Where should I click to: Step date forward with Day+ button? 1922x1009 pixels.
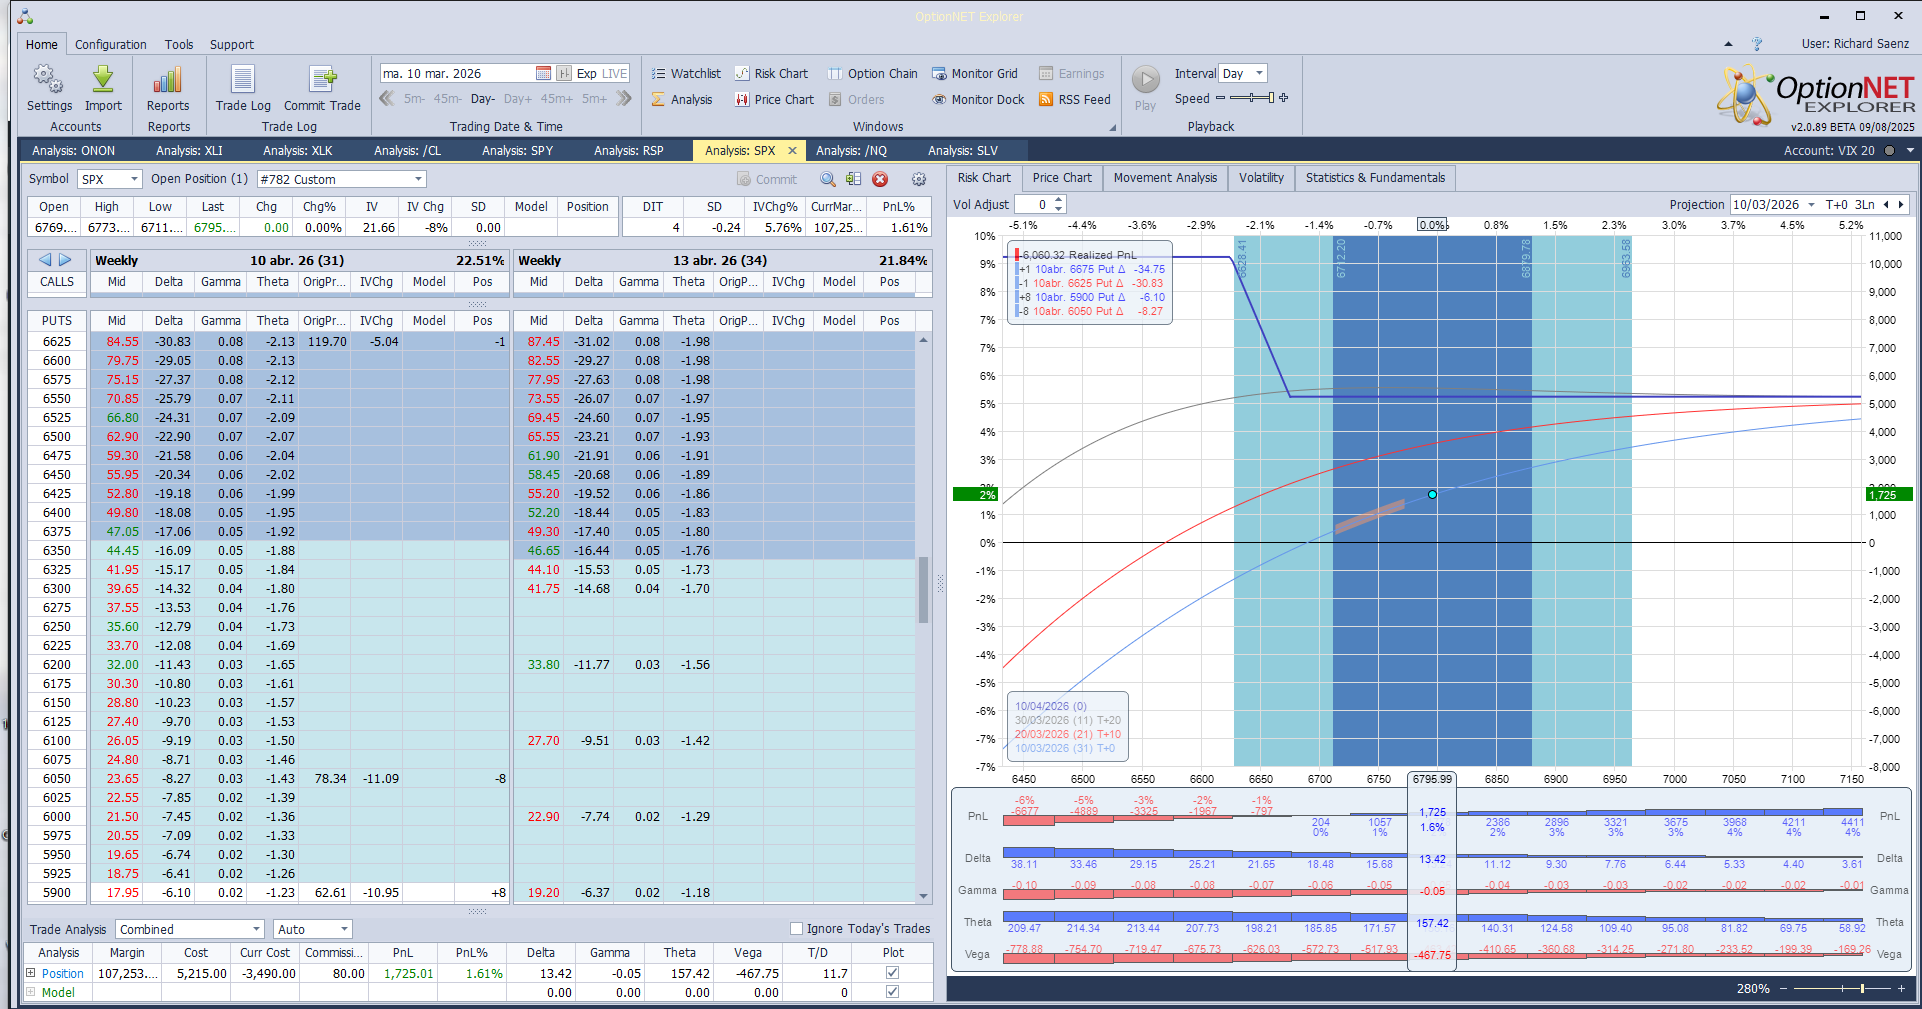pos(518,99)
